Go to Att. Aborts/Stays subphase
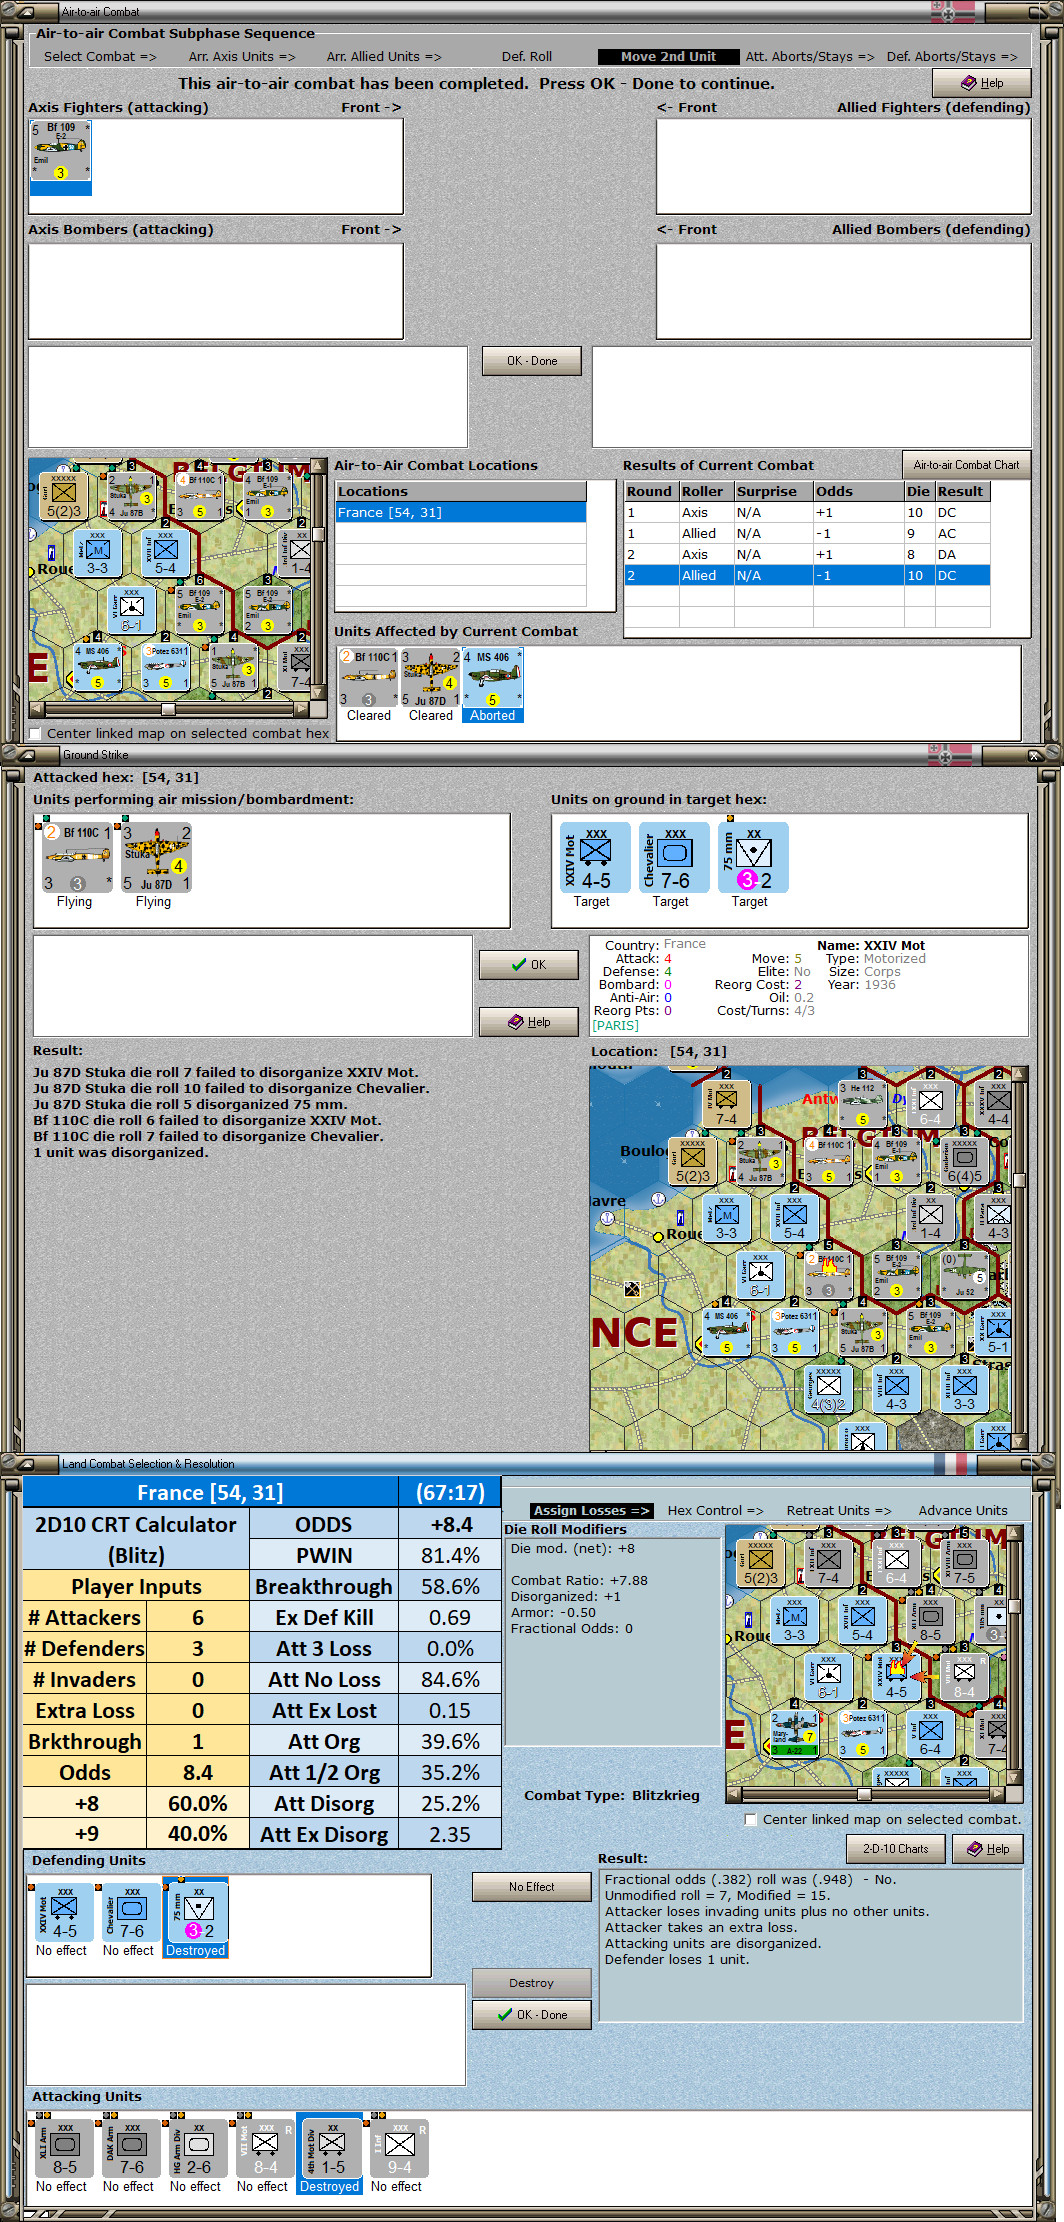Screen dimensions: 1064x2222 [x=810, y=56]
